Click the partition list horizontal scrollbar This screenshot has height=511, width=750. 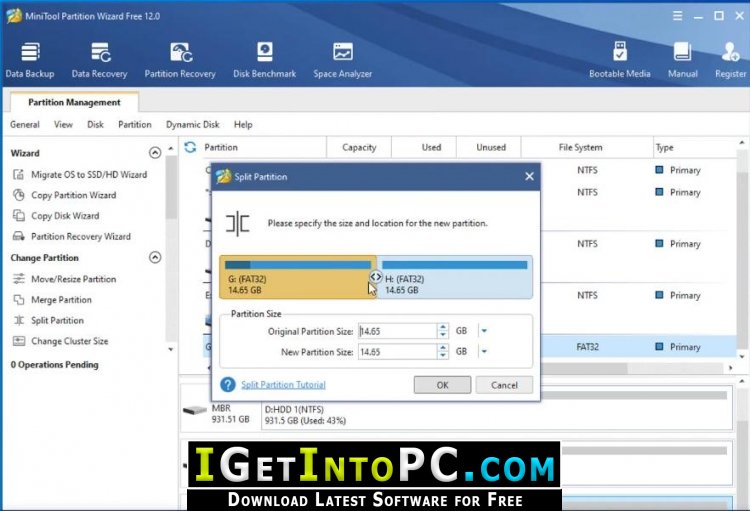click(584, 368)
